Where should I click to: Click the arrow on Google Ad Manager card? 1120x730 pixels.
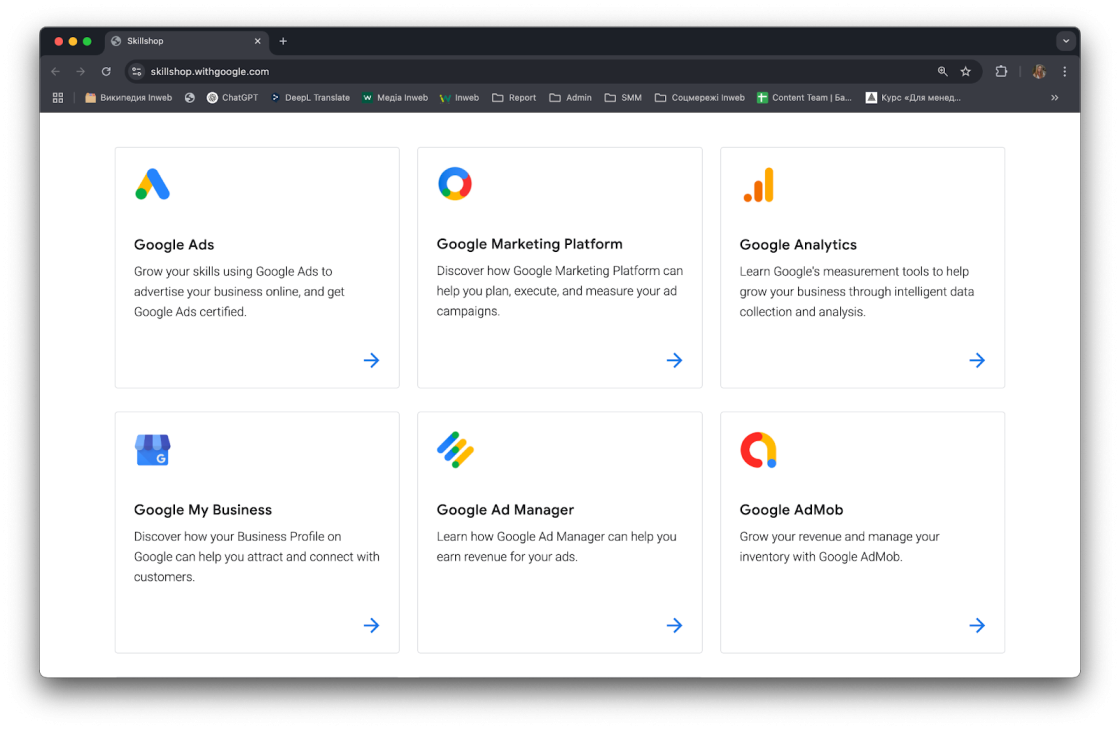point(674,626)
